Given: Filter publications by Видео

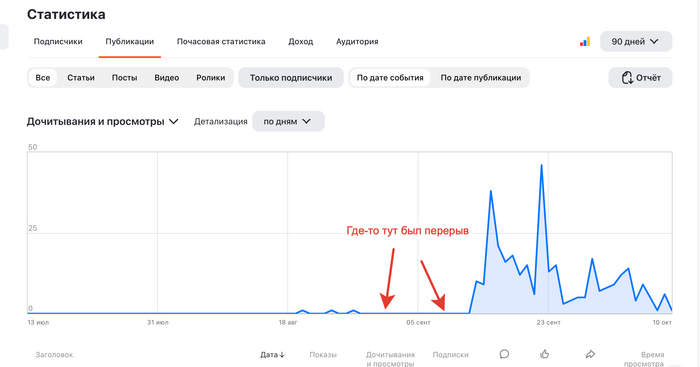Looking at the screenshot, I should coord(167,78).
